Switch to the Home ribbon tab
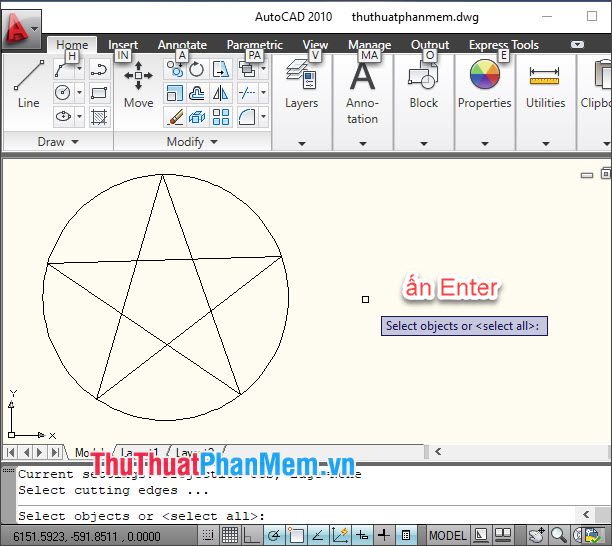Viewport: 612px width, 546px height. coord(72,45)
